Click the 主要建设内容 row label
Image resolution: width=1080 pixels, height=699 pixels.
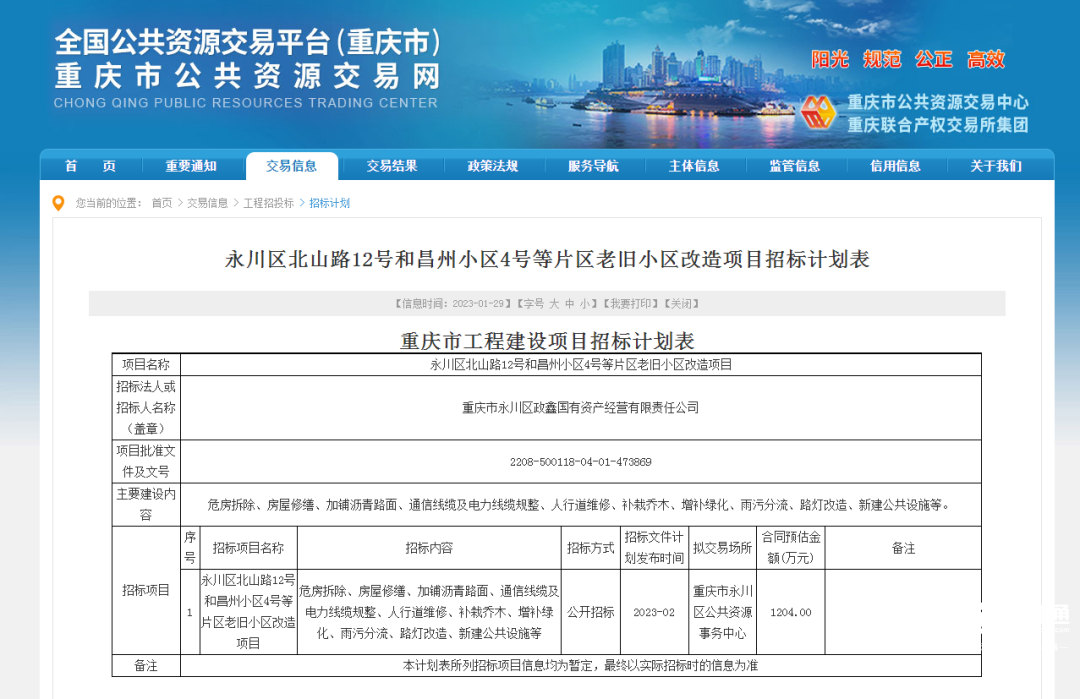tap(146, 505)
